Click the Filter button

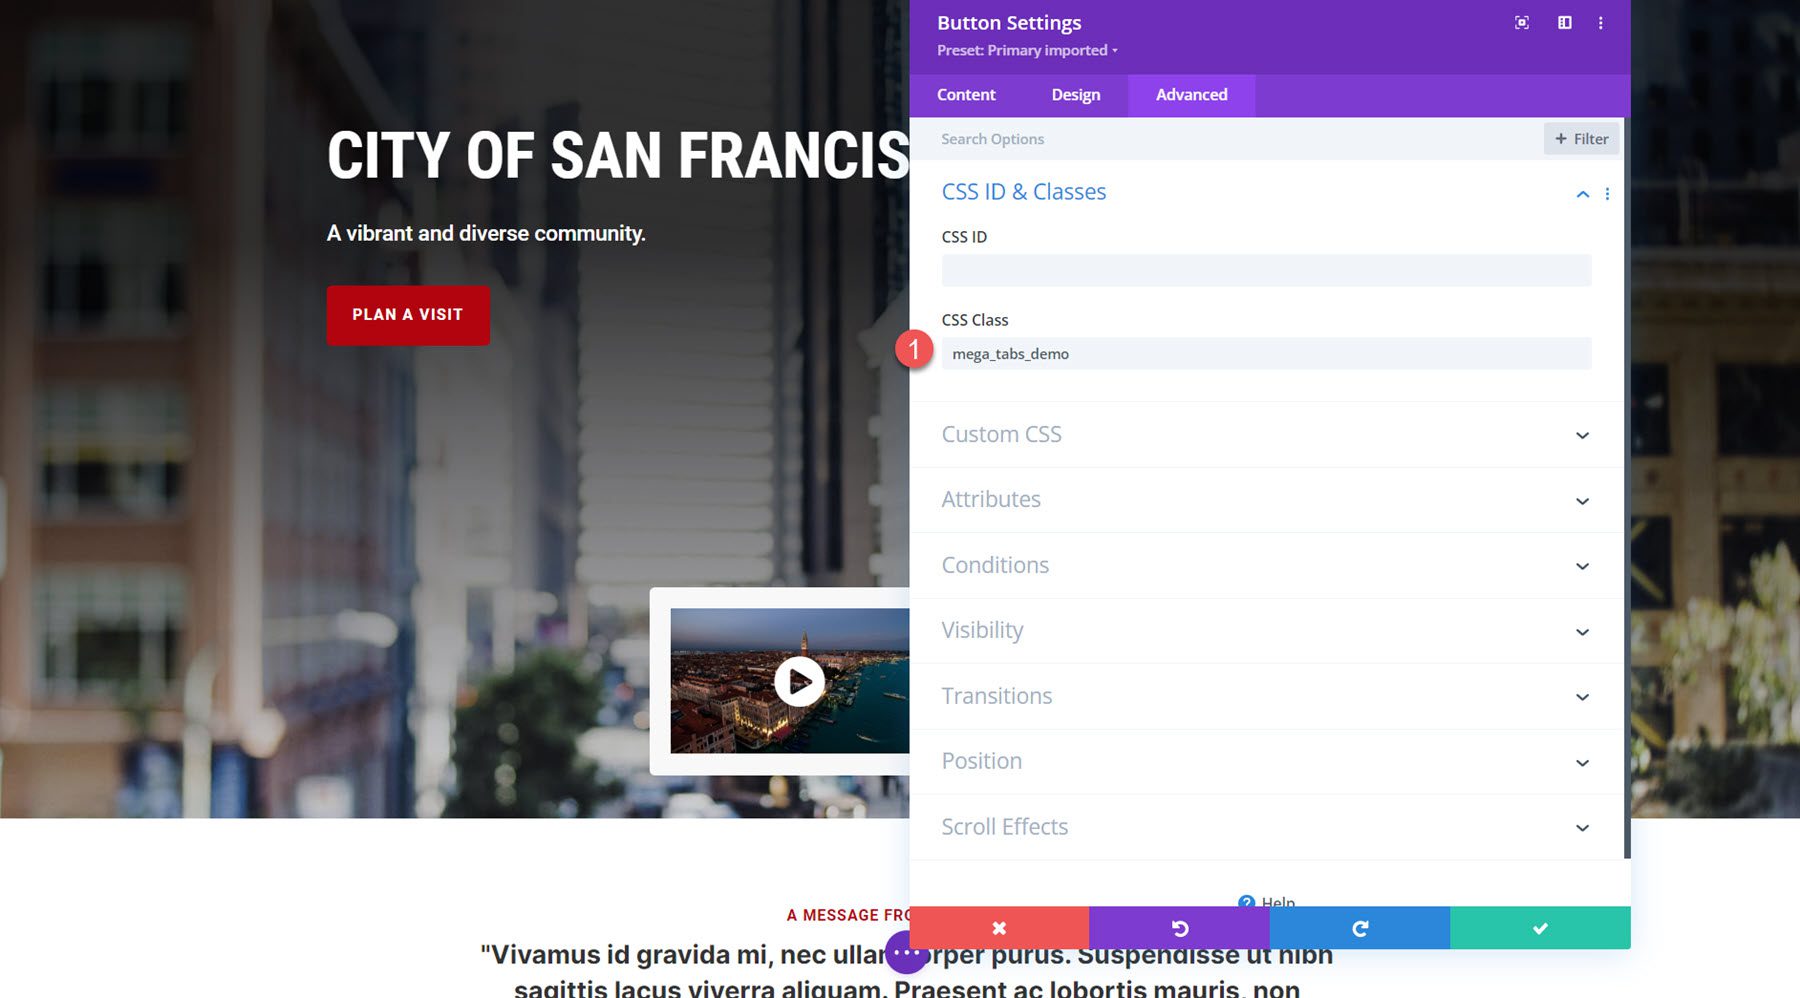(1581, 138)
